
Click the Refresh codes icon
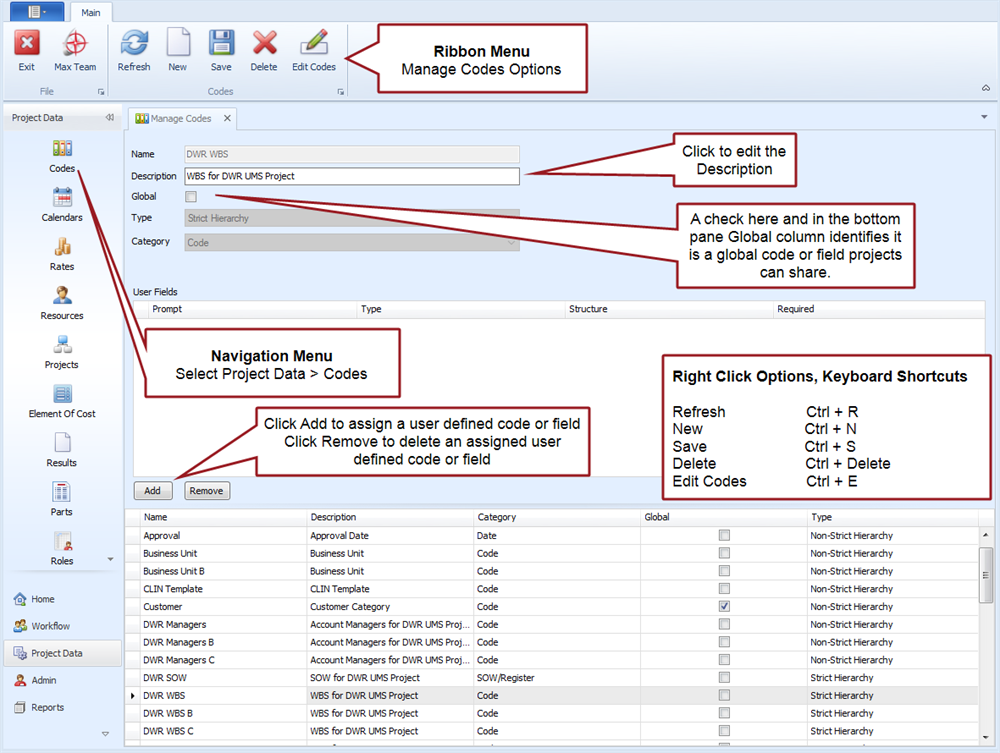click(x=134, y=45)
